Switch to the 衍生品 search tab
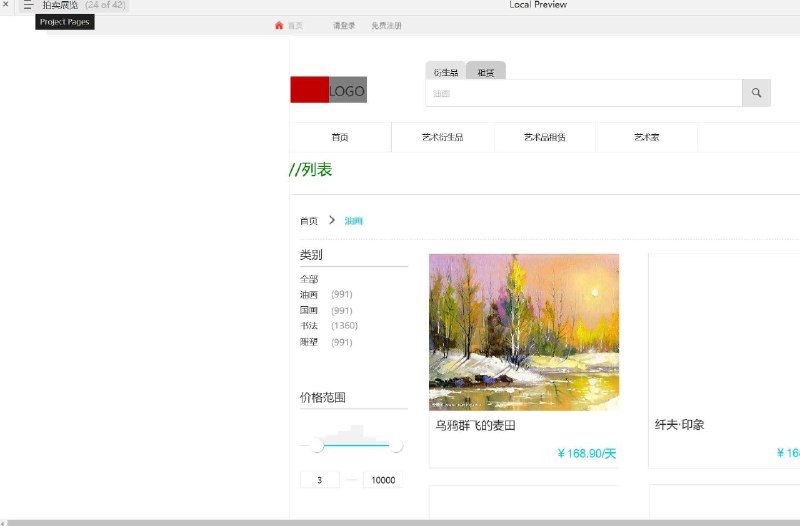The height and width of the screenshot is (526, 800). pos(446,72)
